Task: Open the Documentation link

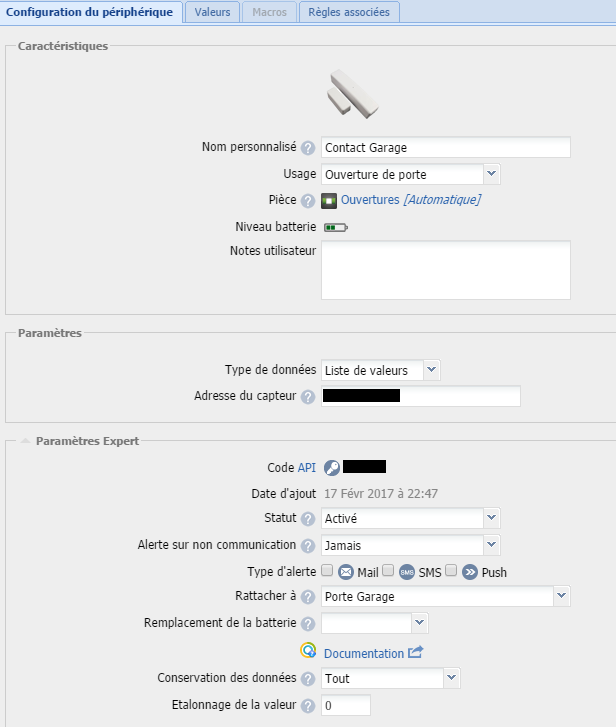Action: pos(363,653)
